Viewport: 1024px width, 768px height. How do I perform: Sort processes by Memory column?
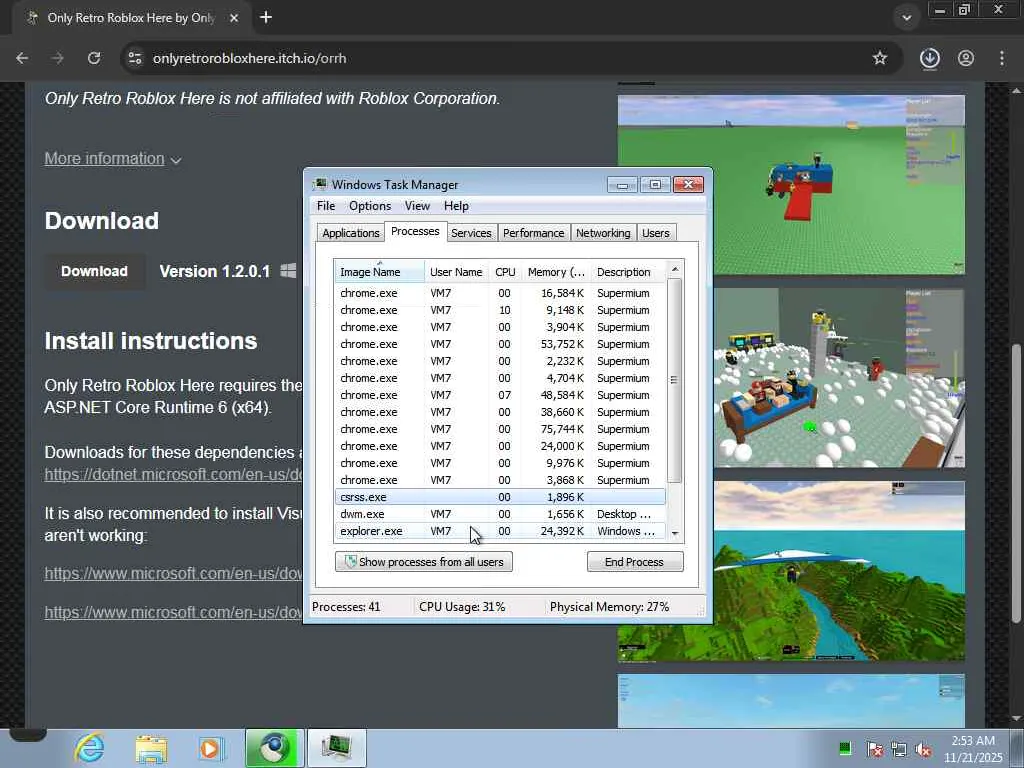coord(556,272)
